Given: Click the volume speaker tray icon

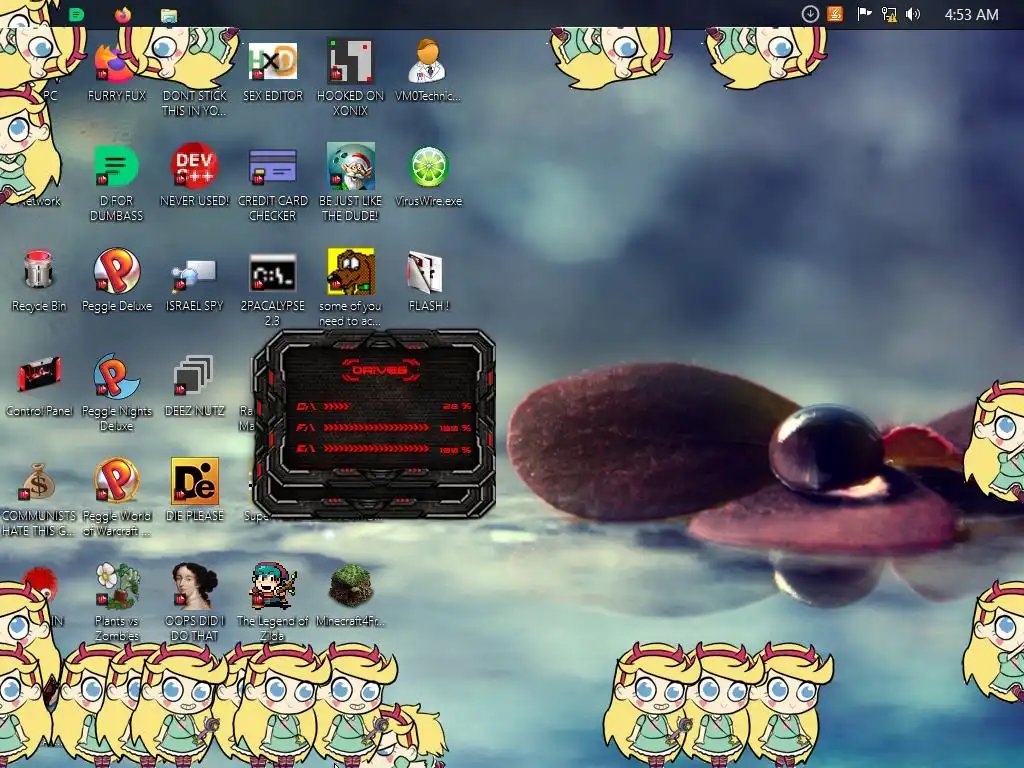Looking at the screenshot, I should tap(913, 14).
